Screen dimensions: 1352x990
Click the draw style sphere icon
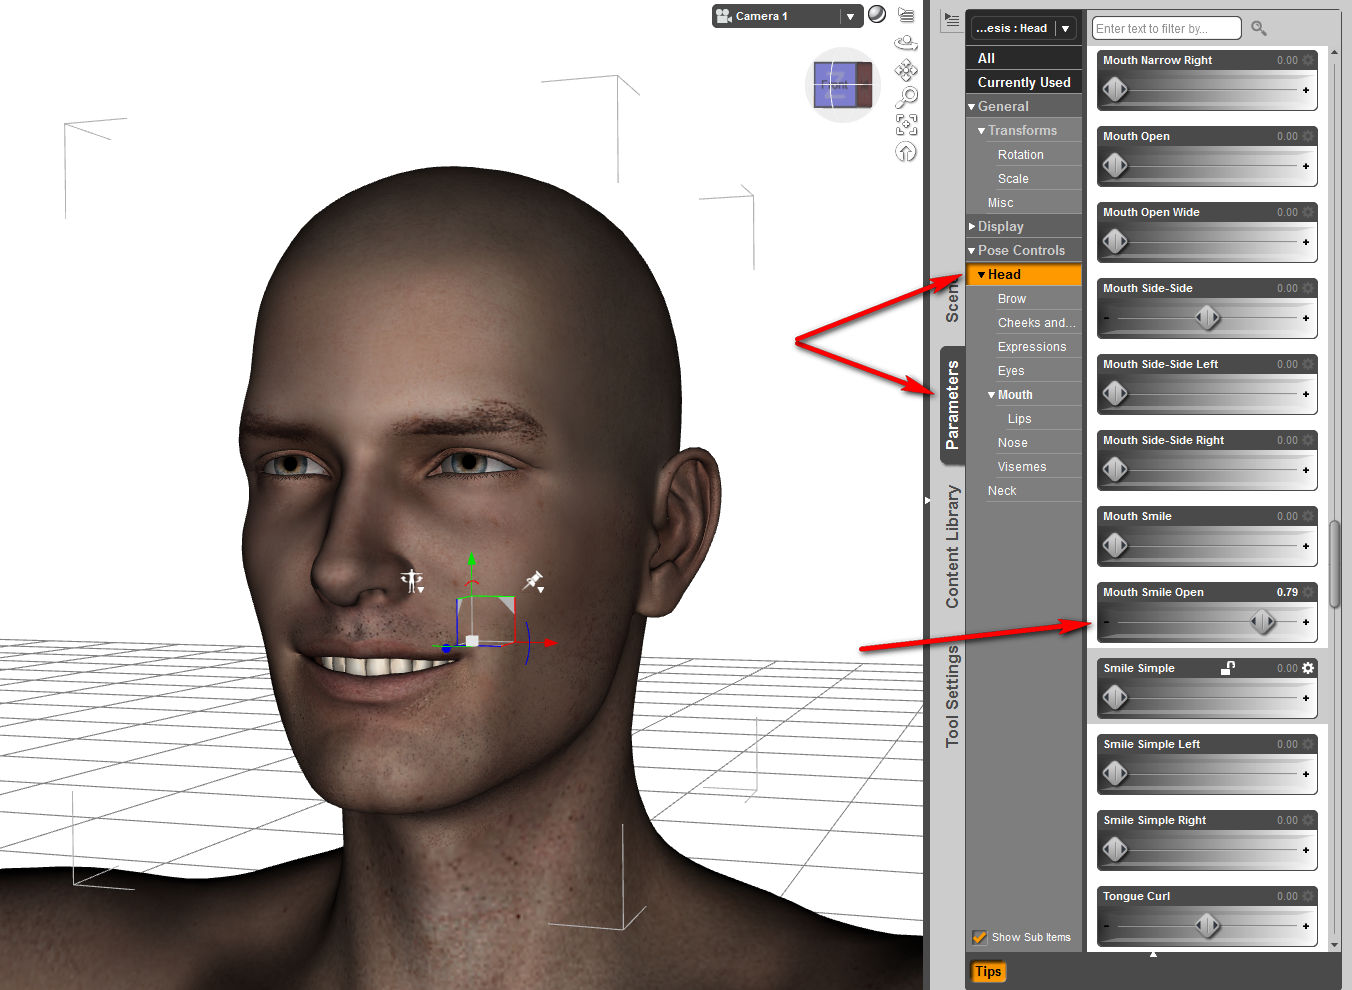pyautogui.click(x=877, y=15)
